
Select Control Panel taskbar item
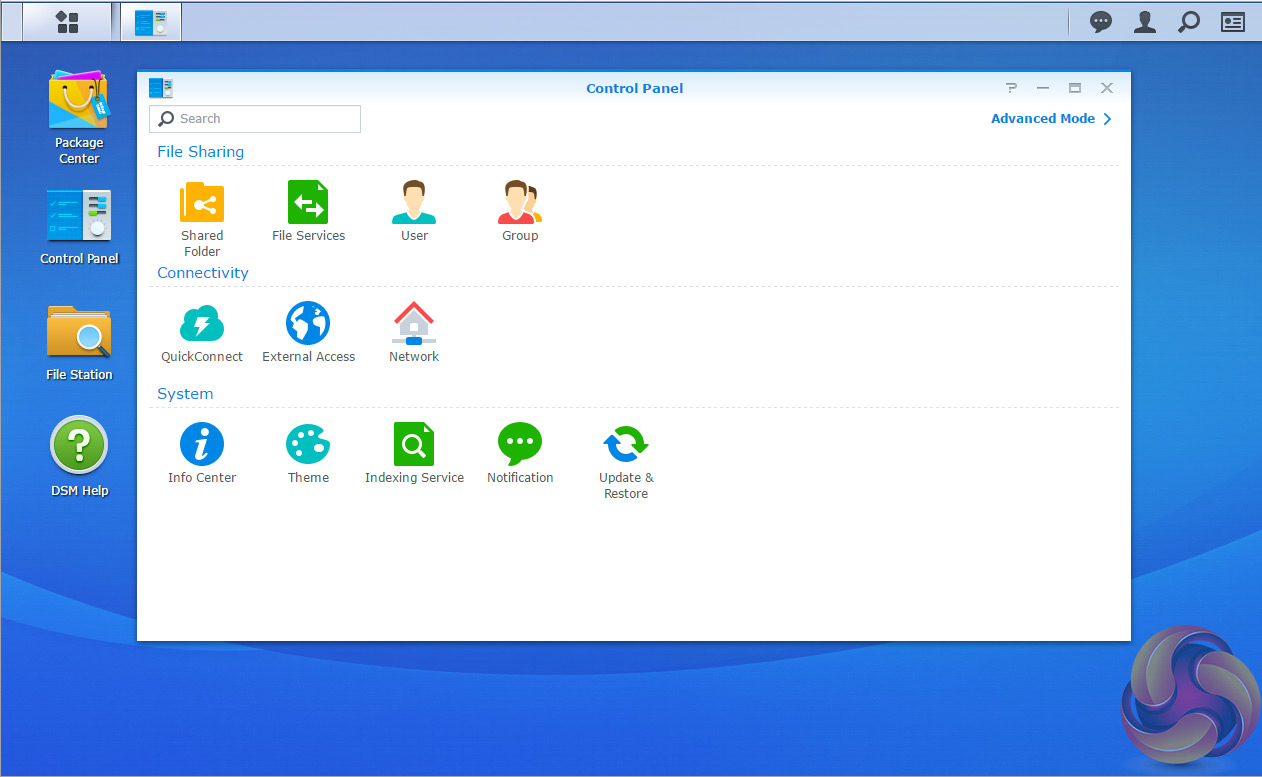click(151, 22)
